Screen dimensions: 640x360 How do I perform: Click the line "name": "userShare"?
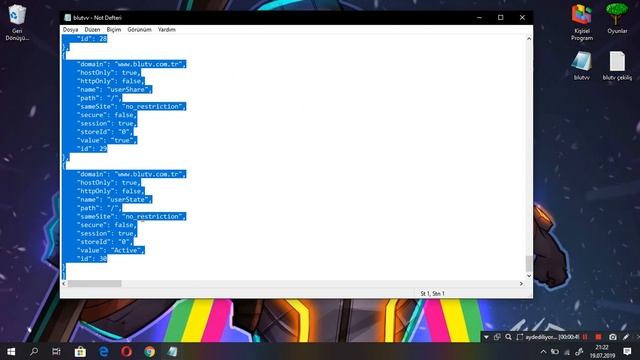(114, 89)
